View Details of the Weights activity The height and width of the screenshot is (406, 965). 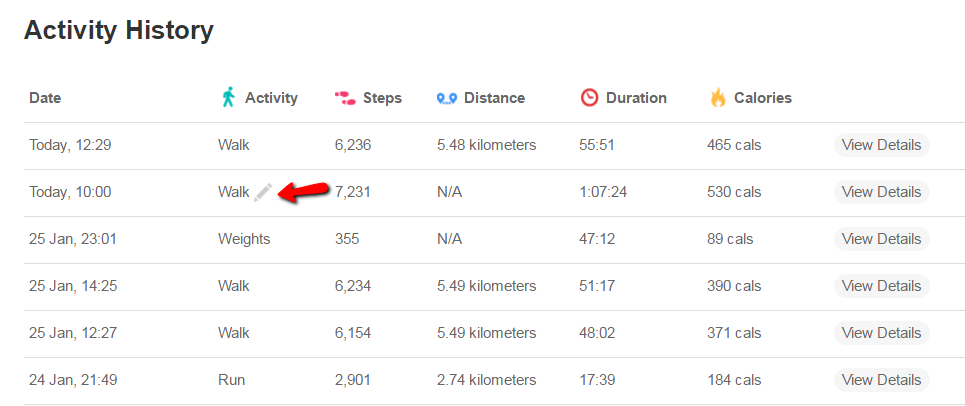pyautogui.click(x=881, y=239)
